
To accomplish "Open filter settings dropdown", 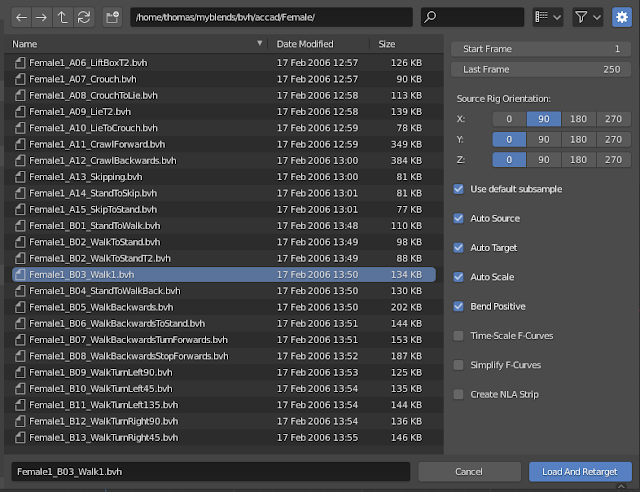I will (x=587, y=18).
